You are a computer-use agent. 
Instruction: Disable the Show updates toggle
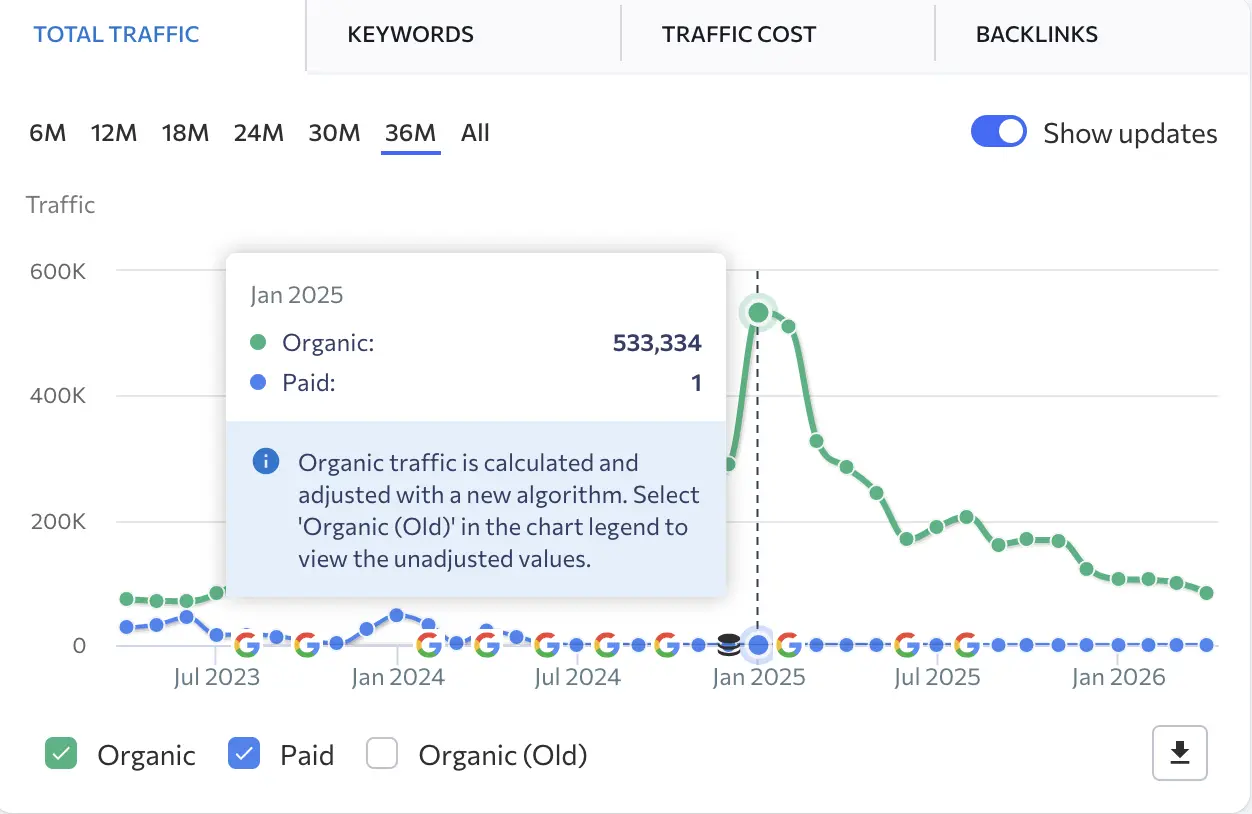998,131
